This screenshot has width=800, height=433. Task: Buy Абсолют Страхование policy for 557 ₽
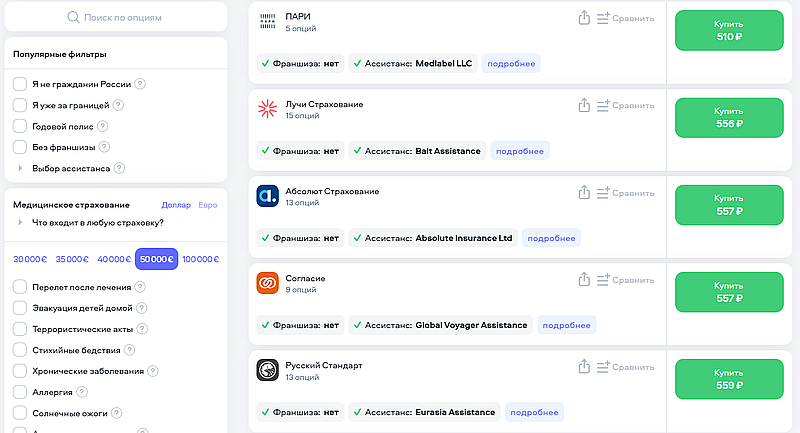pyautogui.click(x=729, y=205)
